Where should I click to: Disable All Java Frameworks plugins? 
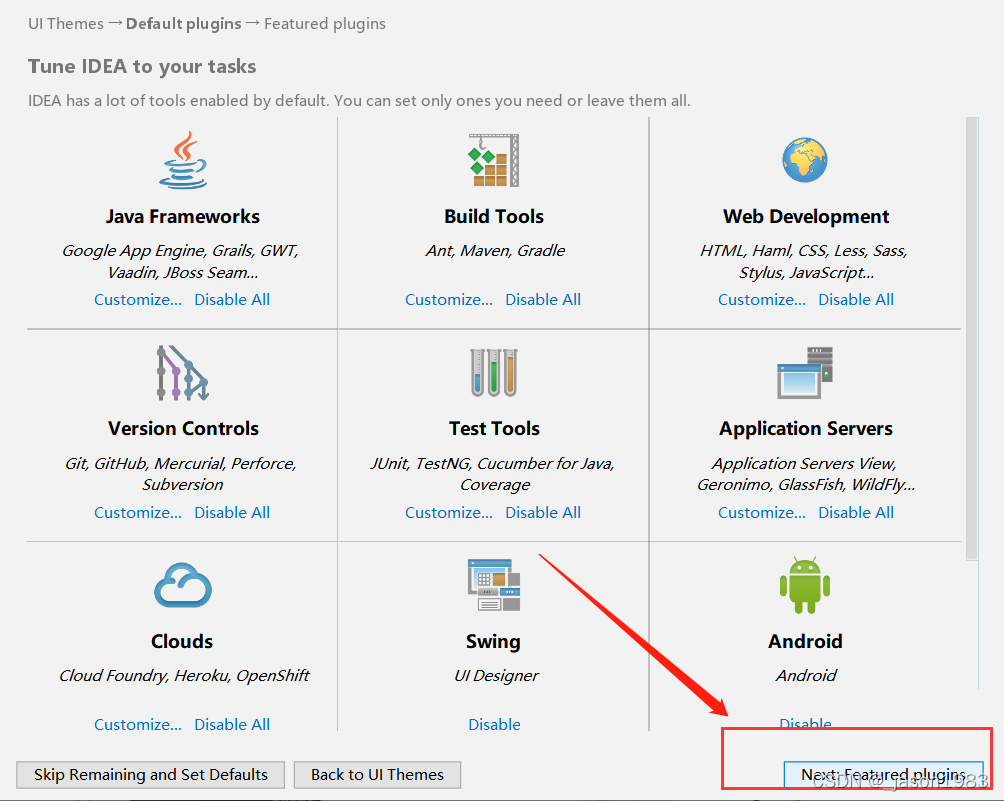click(232, 300)
